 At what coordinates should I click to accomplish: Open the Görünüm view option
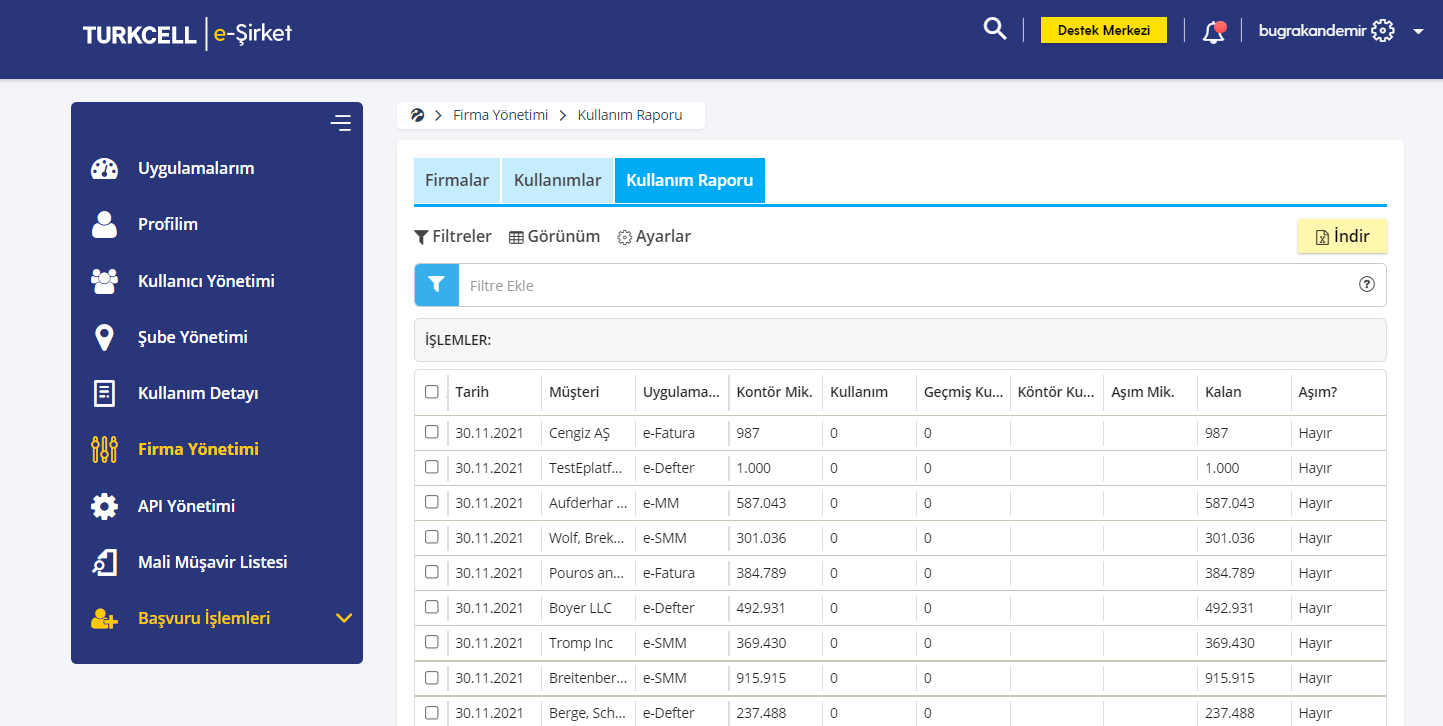(x=554, y=236)
